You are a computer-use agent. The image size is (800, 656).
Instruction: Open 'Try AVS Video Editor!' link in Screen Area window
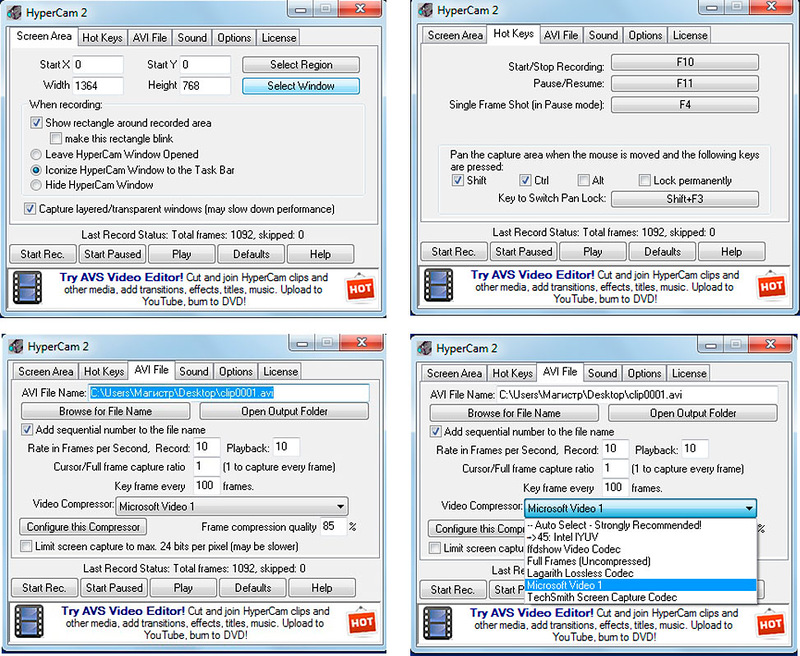tap(121, 277)
